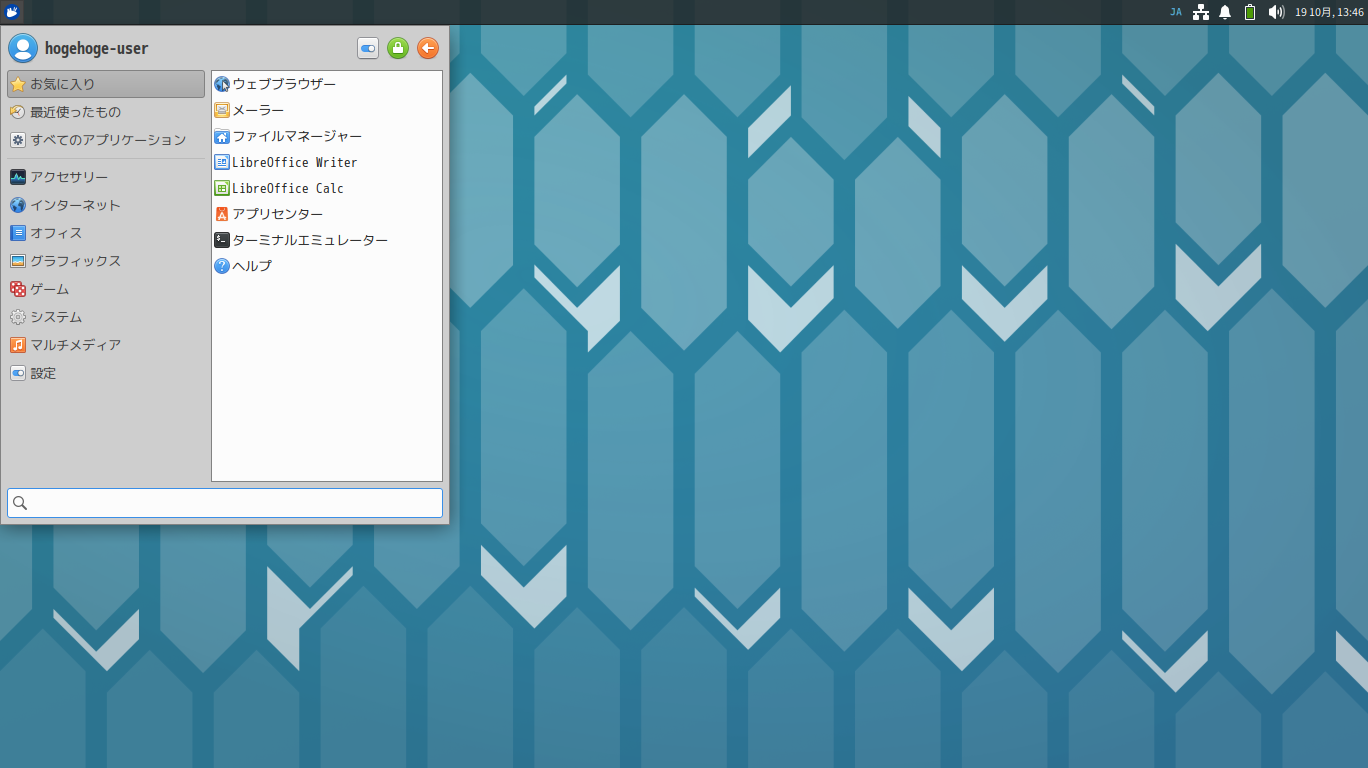Open メーラー mail application
Screen dimensions: 1368x768
coord(327,110)
